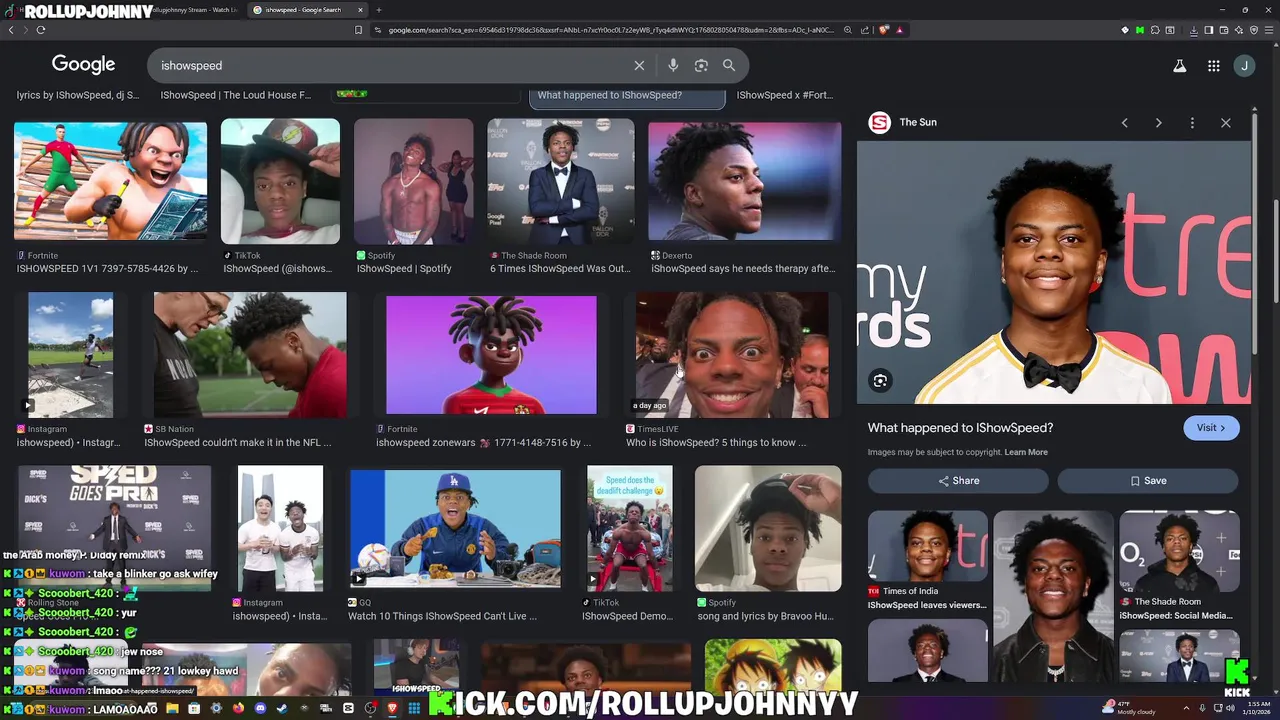Open the TimesLIVE 'Who is IShowSpeed' image

732,355
